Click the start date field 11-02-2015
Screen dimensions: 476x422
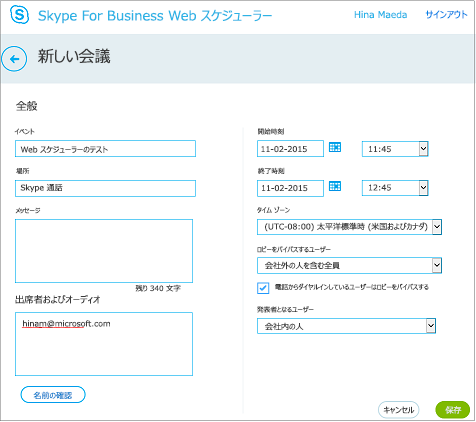point(290,149)
